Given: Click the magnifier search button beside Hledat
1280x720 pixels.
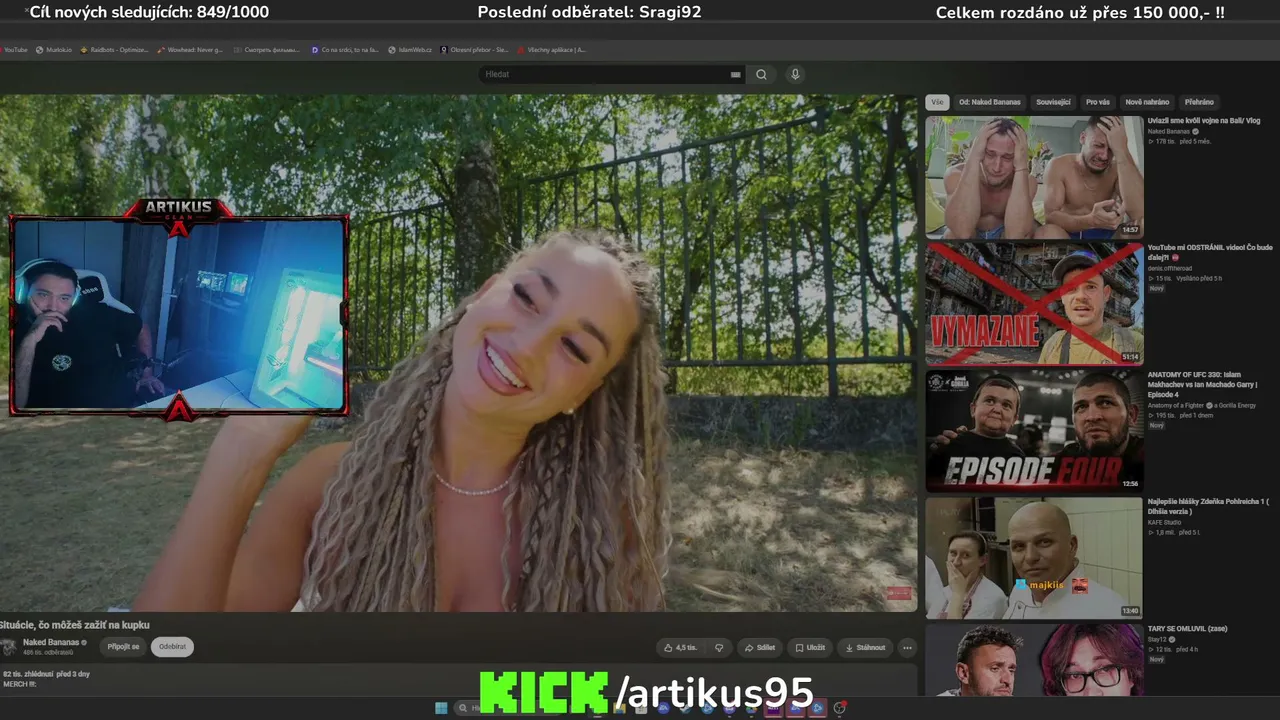Looking at the screenshot, I should (x=761, y=74).
